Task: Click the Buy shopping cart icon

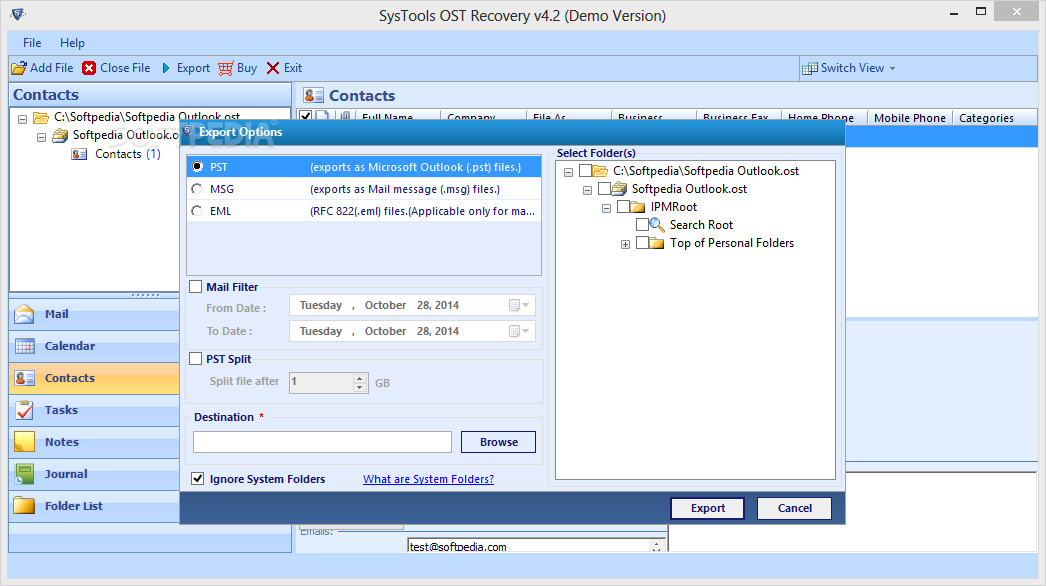Action: tap(226, 68)
